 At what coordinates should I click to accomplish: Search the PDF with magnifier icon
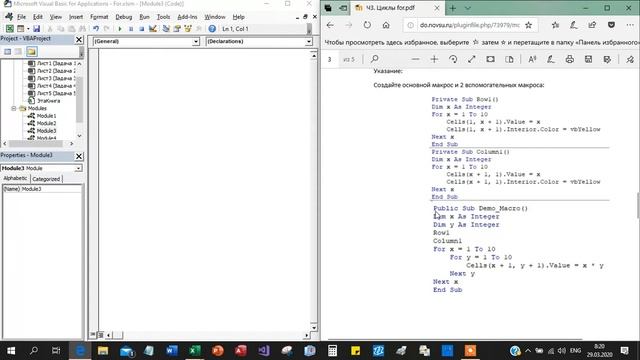click(x=374, y=59)
